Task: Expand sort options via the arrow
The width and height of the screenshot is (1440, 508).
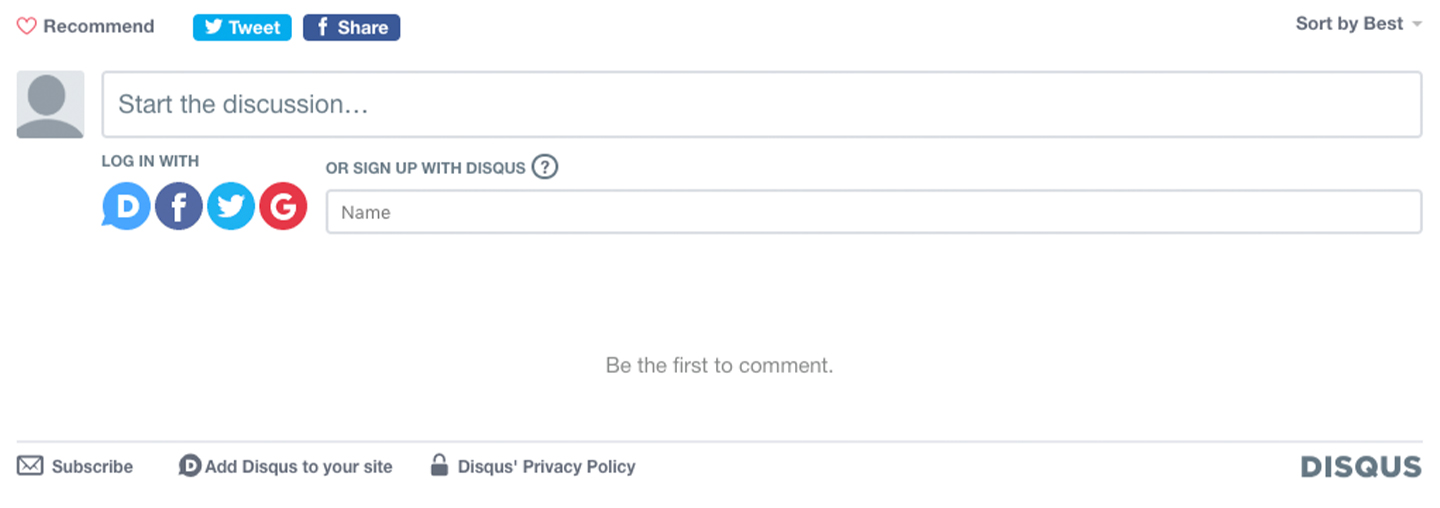Action: (1416, 25)
